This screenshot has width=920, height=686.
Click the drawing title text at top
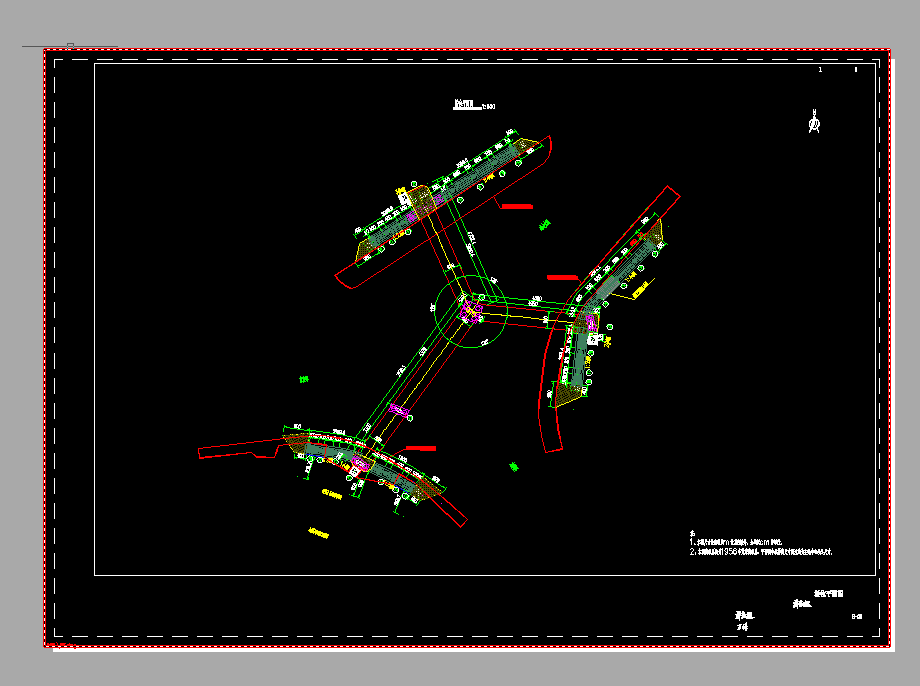(464, 105)
